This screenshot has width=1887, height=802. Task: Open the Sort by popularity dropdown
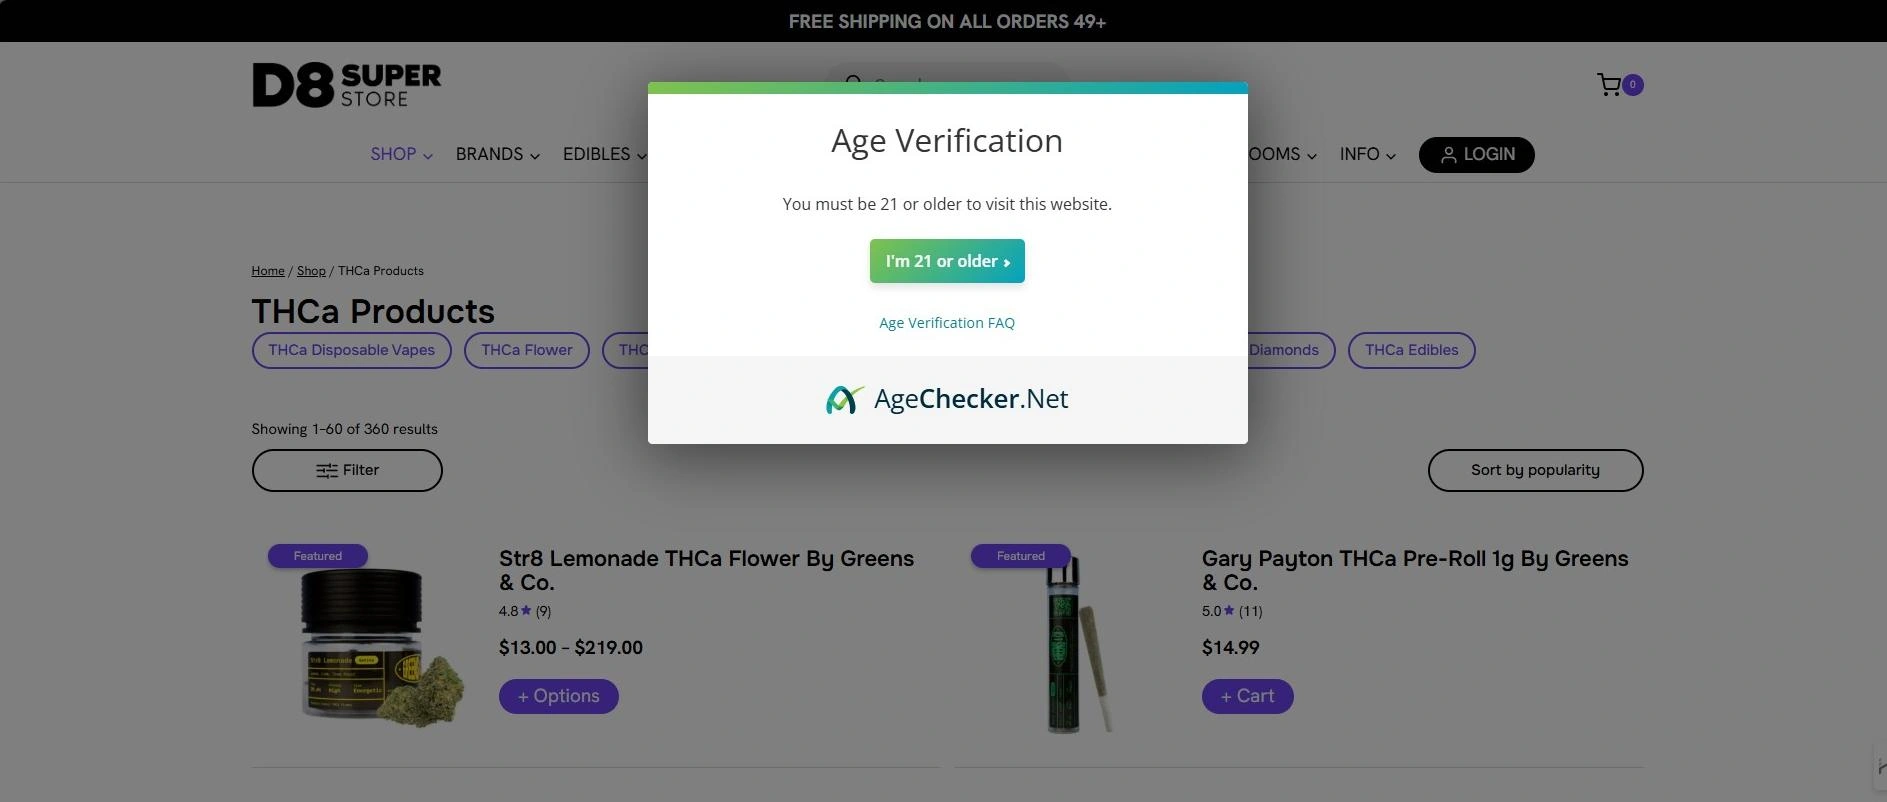1534,470
